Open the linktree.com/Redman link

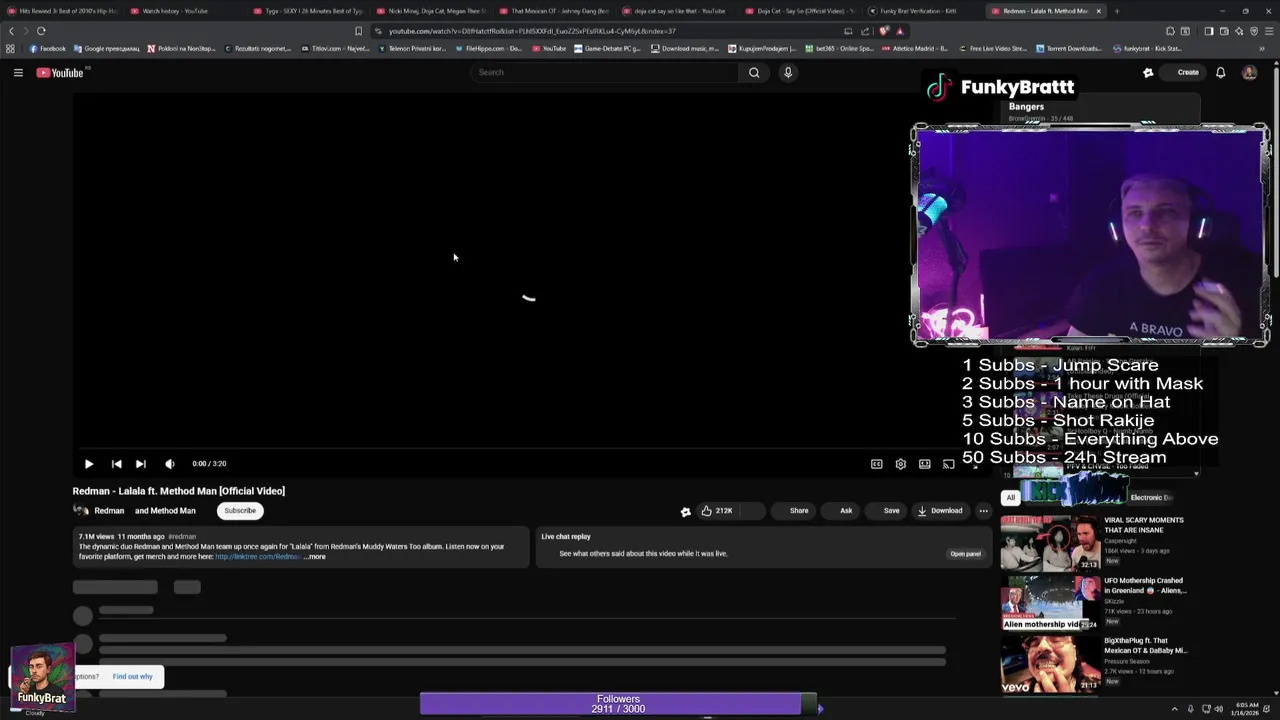pyautogui.click(x=257, y=557)
